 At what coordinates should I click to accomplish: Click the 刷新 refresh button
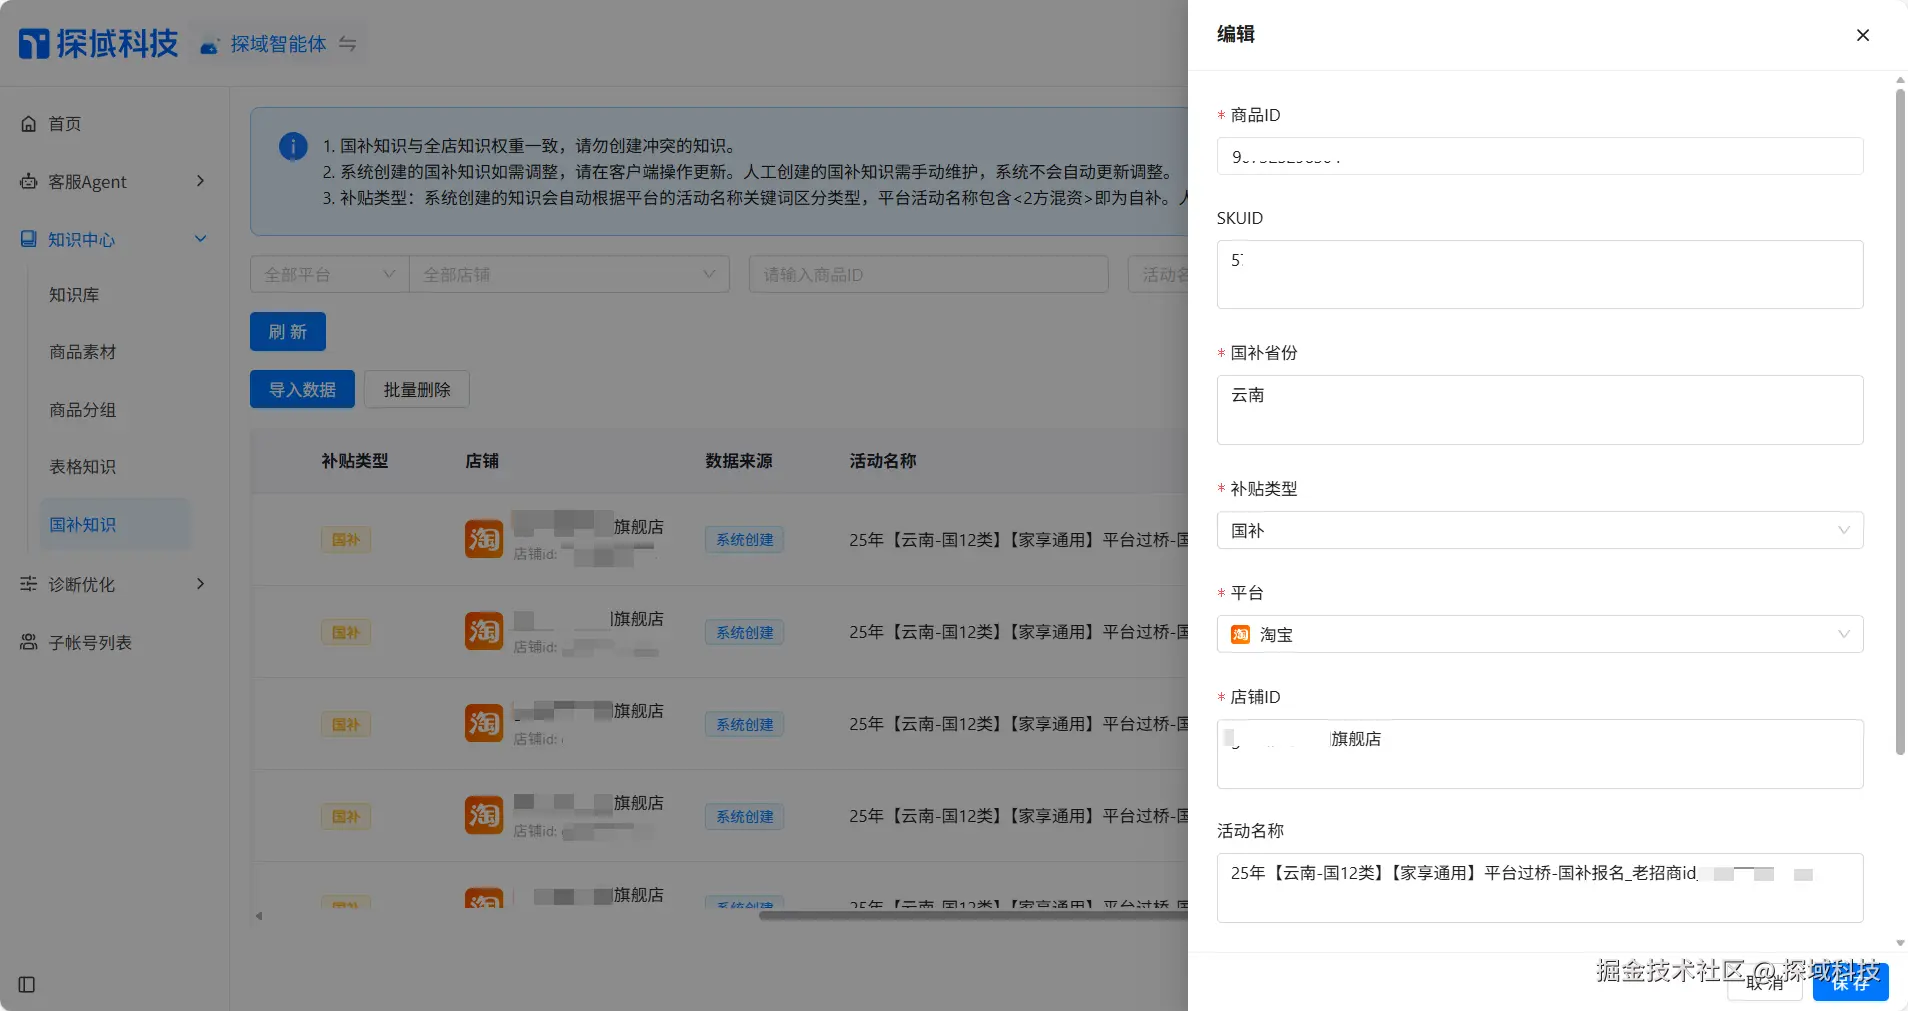point(287,331)
